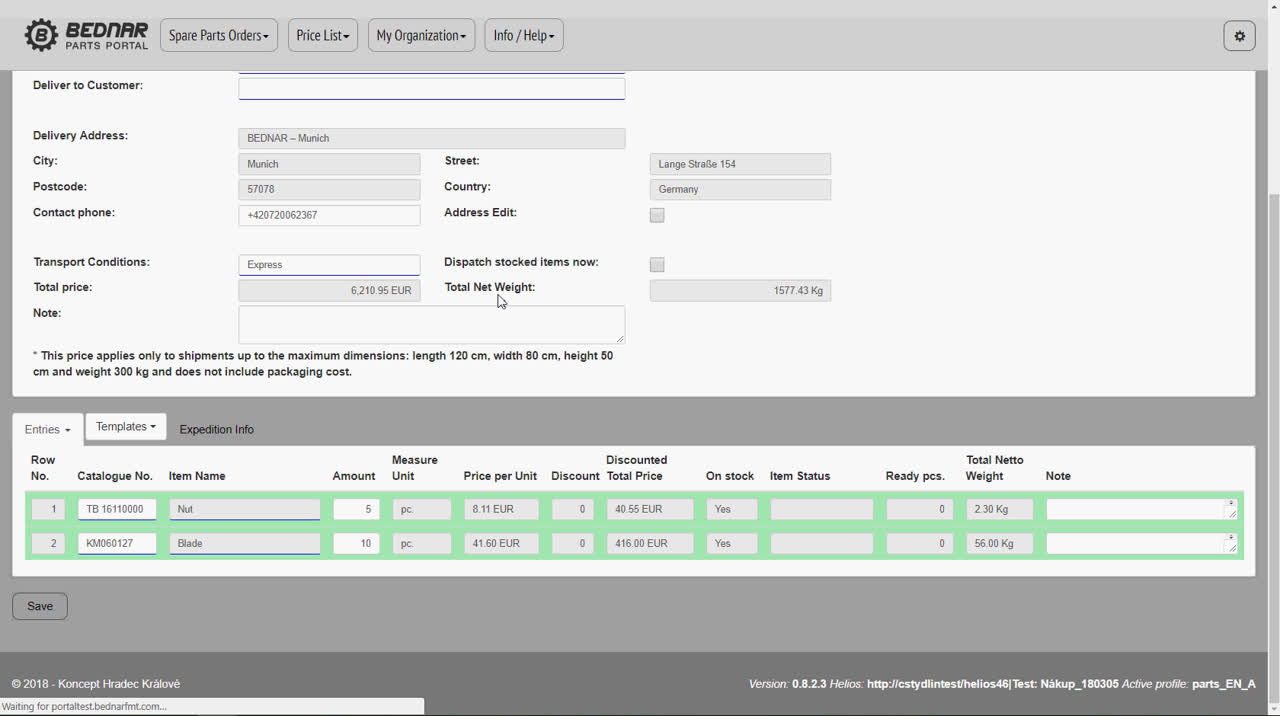This screenshot has height=716, width=1280.
Task: Click the Note field in the Nut row
Action: 1135,509
